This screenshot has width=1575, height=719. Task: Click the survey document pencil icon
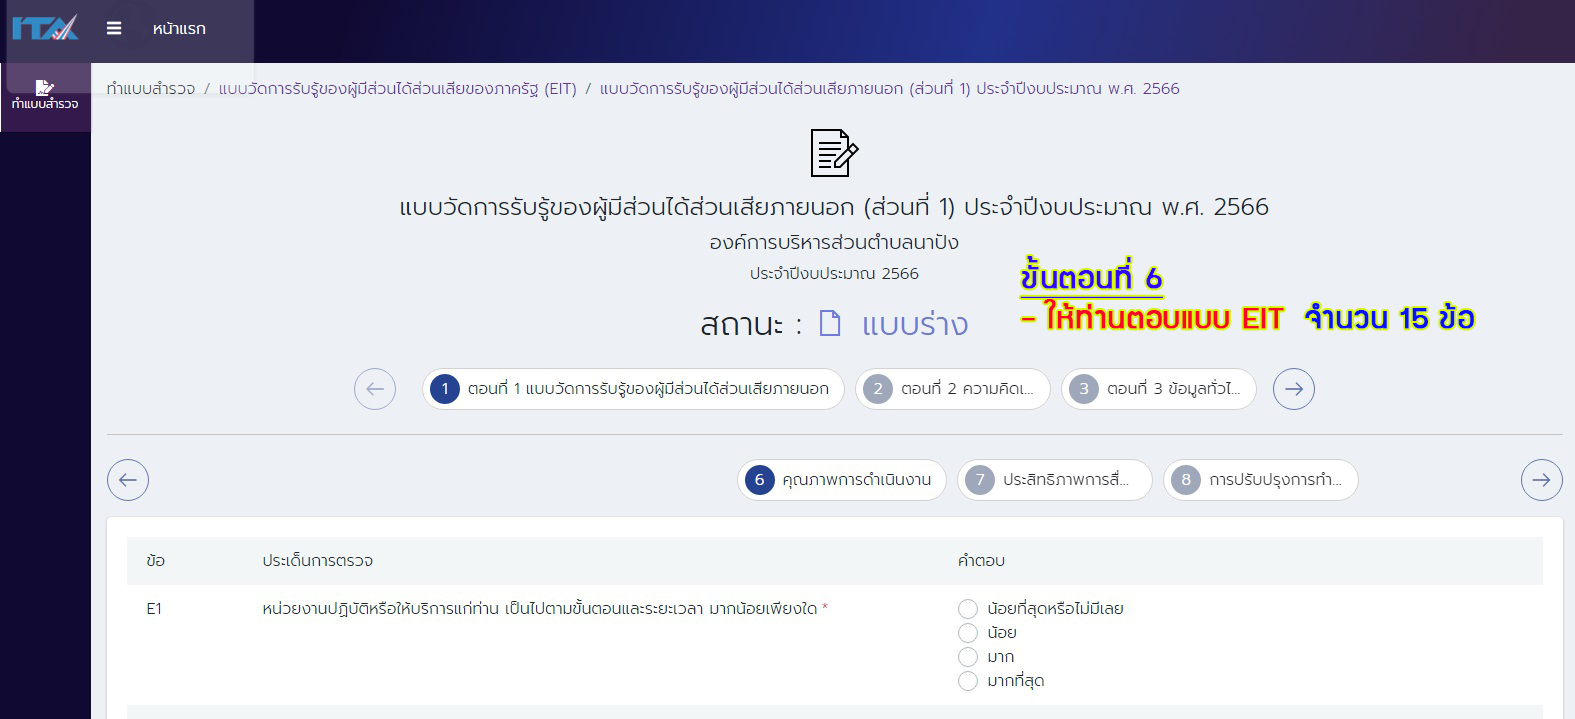[x=834, y=153]
